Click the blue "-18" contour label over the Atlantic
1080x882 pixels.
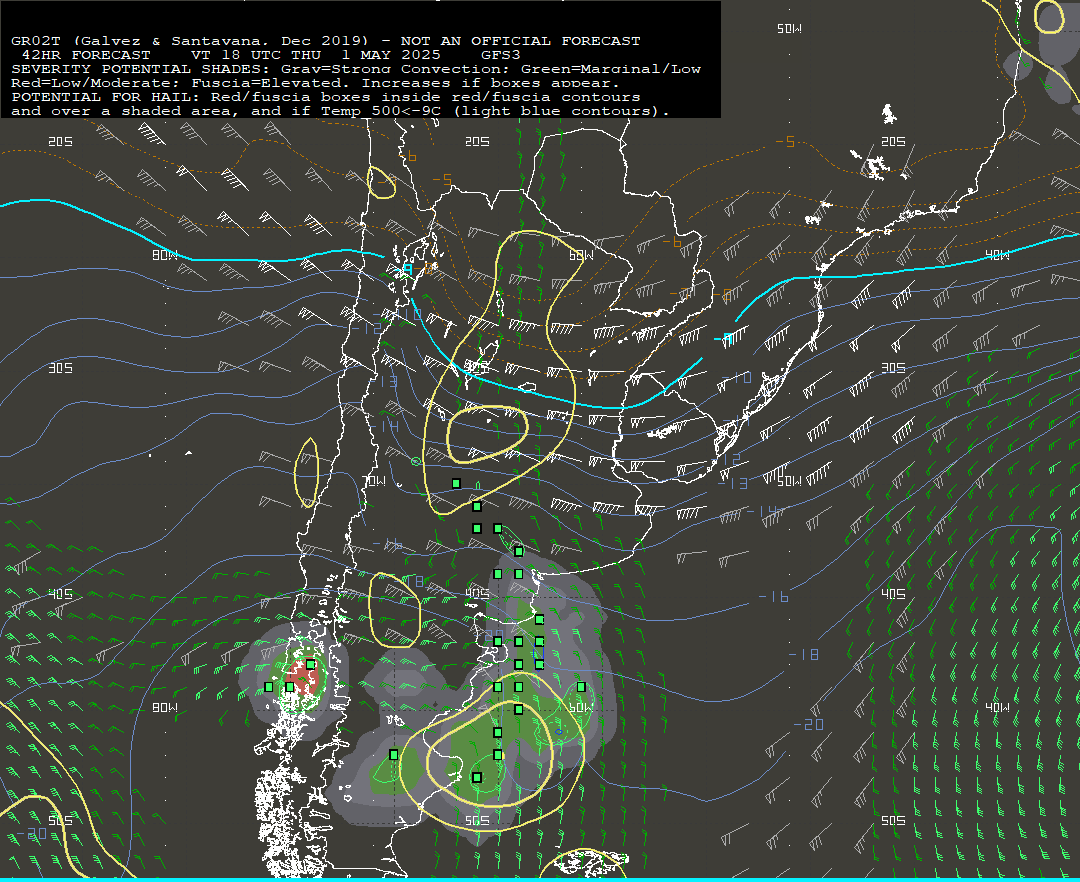coord(804,655)
